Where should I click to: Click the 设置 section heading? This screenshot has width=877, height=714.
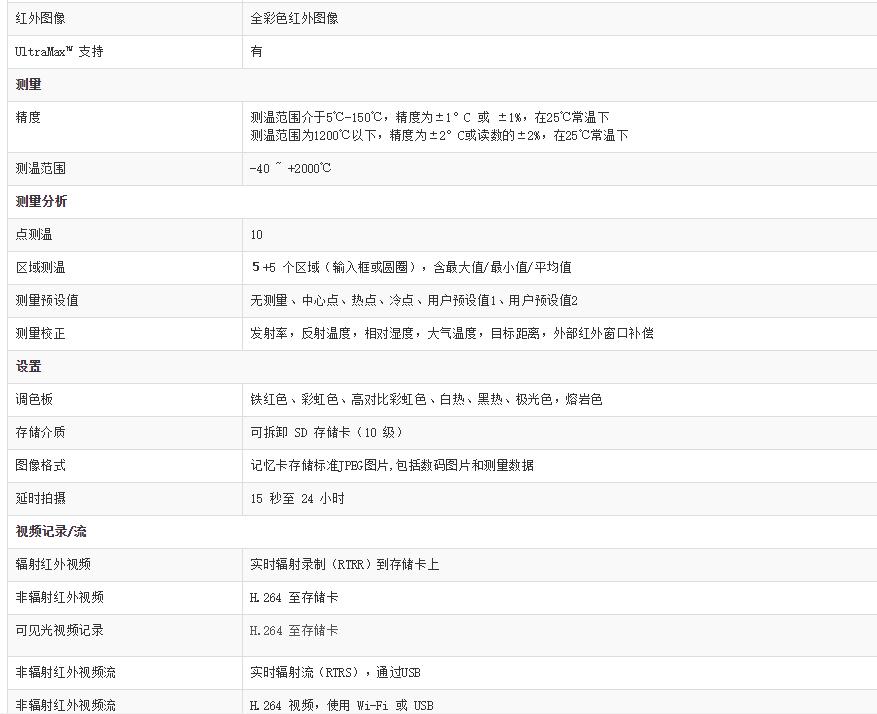click(28, 366)
